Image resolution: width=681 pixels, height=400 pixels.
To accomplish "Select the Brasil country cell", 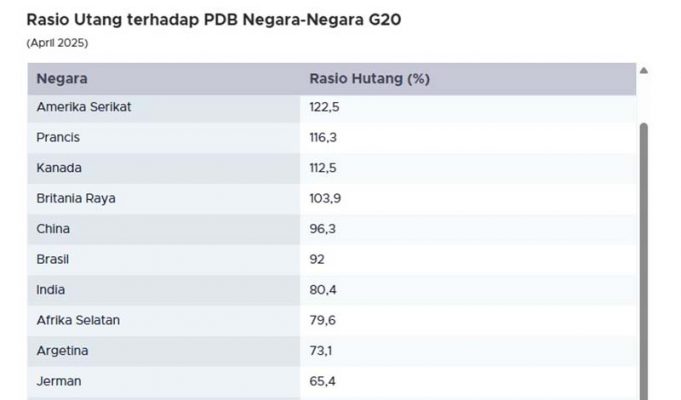I will pos(55,259).
